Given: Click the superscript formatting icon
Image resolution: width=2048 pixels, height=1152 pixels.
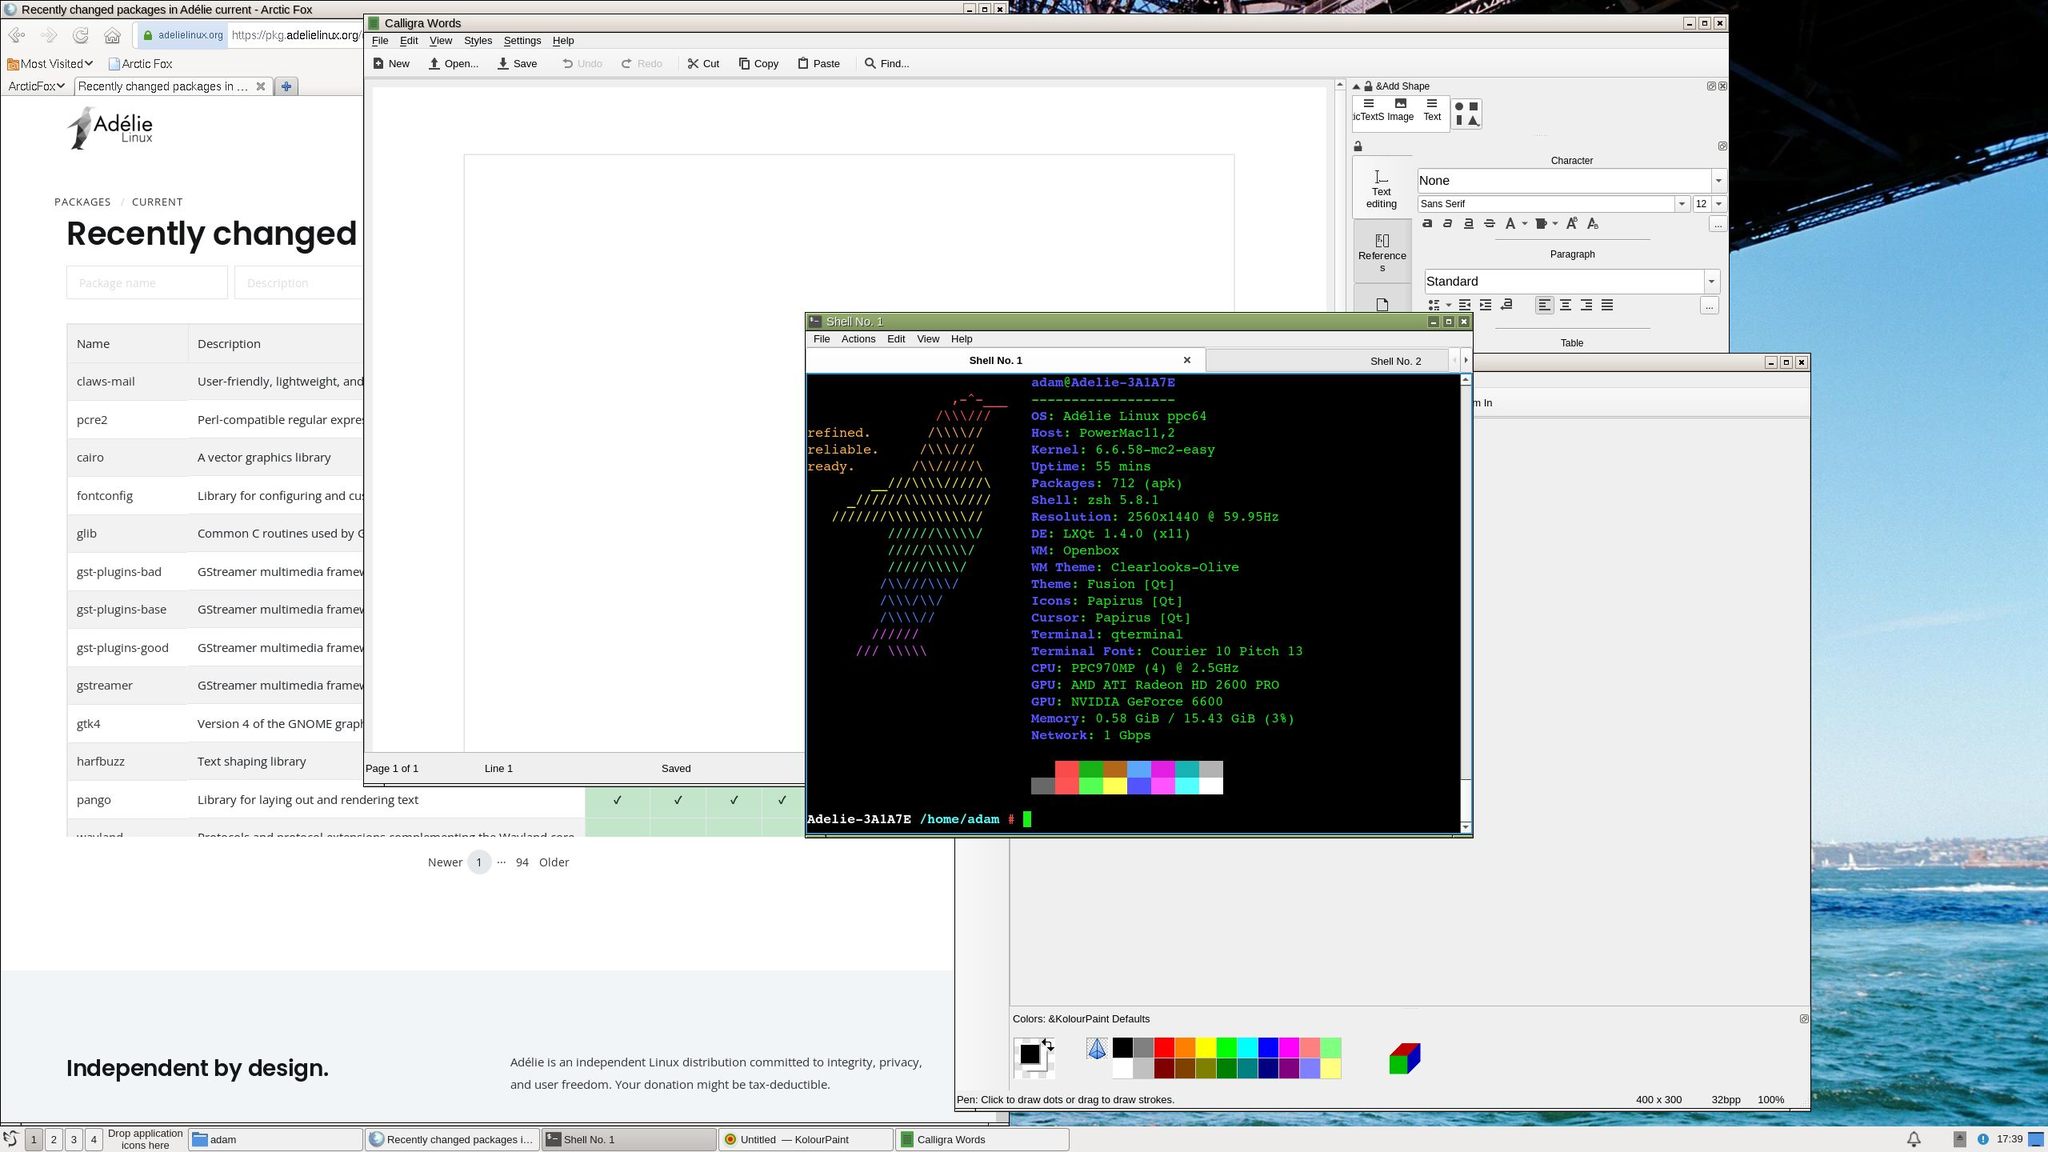Looking at the screenshot, I should [x=1571, y=224].
